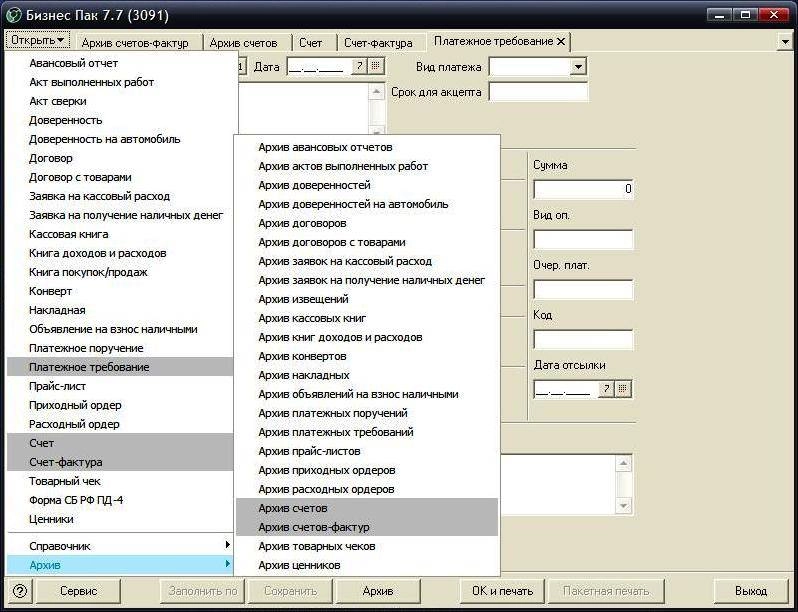Screen dimensions: 798x612
Task: Open Архив счетов submenu item
Action: pyautogui.click(x=367, y=508)
